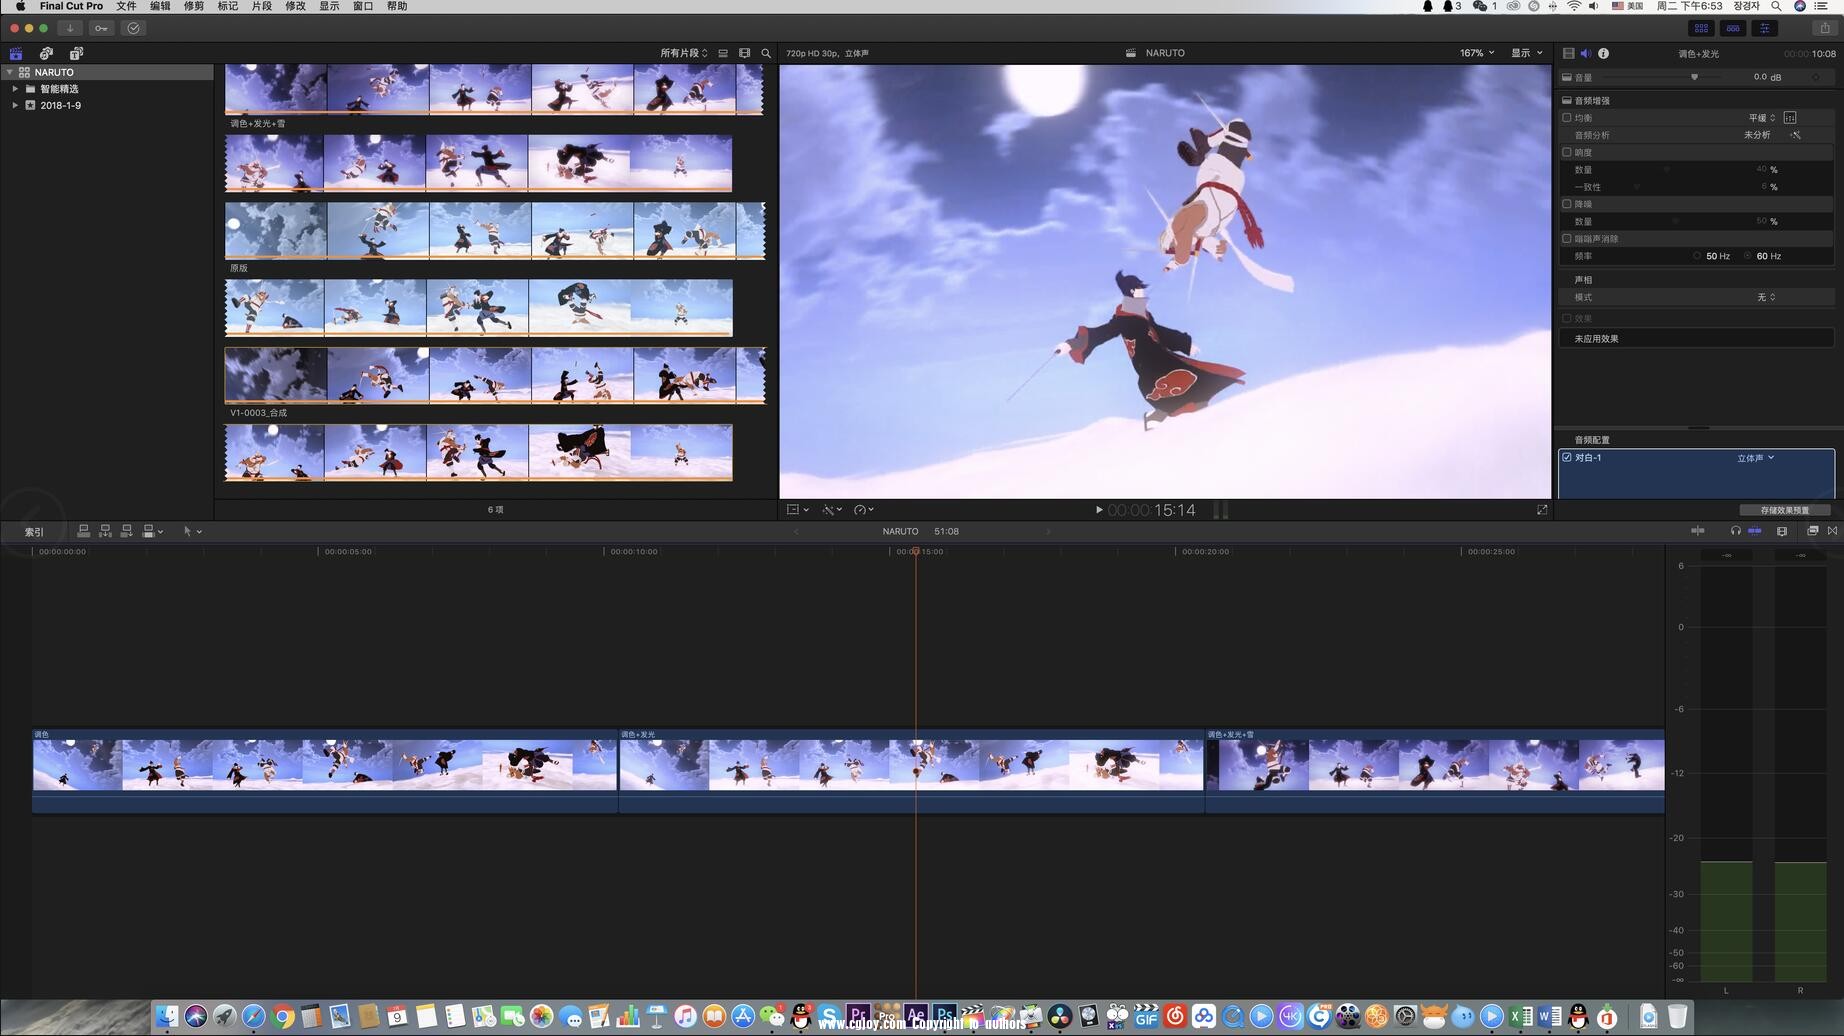Toggle the inspector panel button
Image resolution: width=1844 pixels, height=1036 pixels.
(x=1765, y=28)
